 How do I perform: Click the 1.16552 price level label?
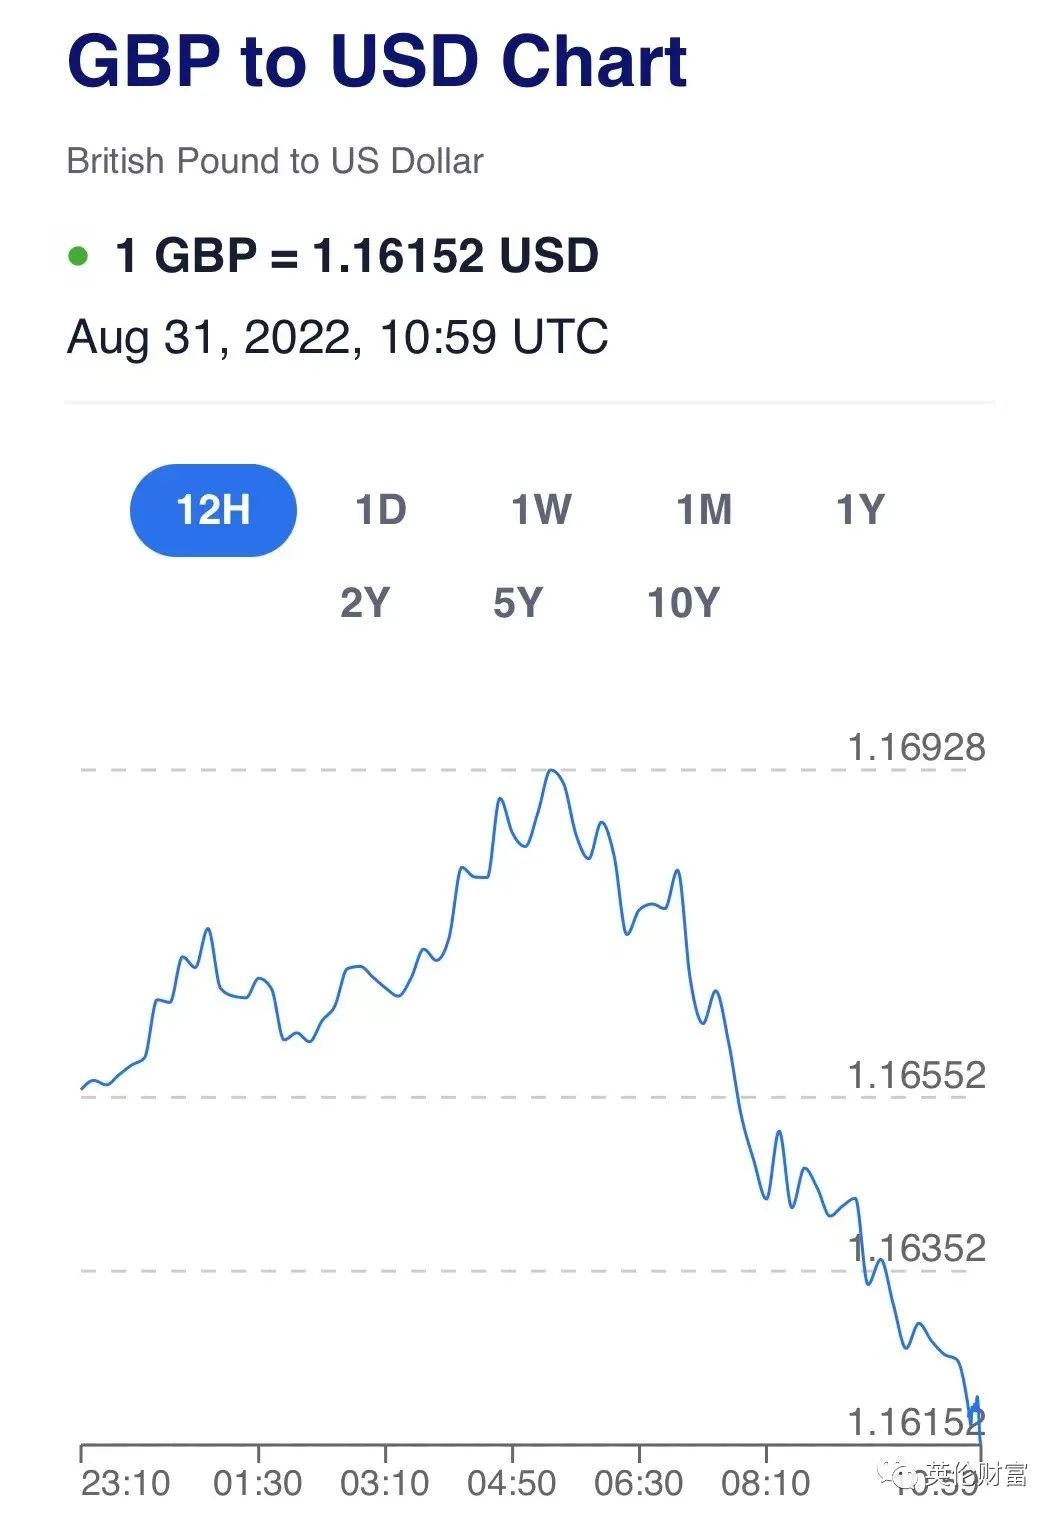point(916,1076)
